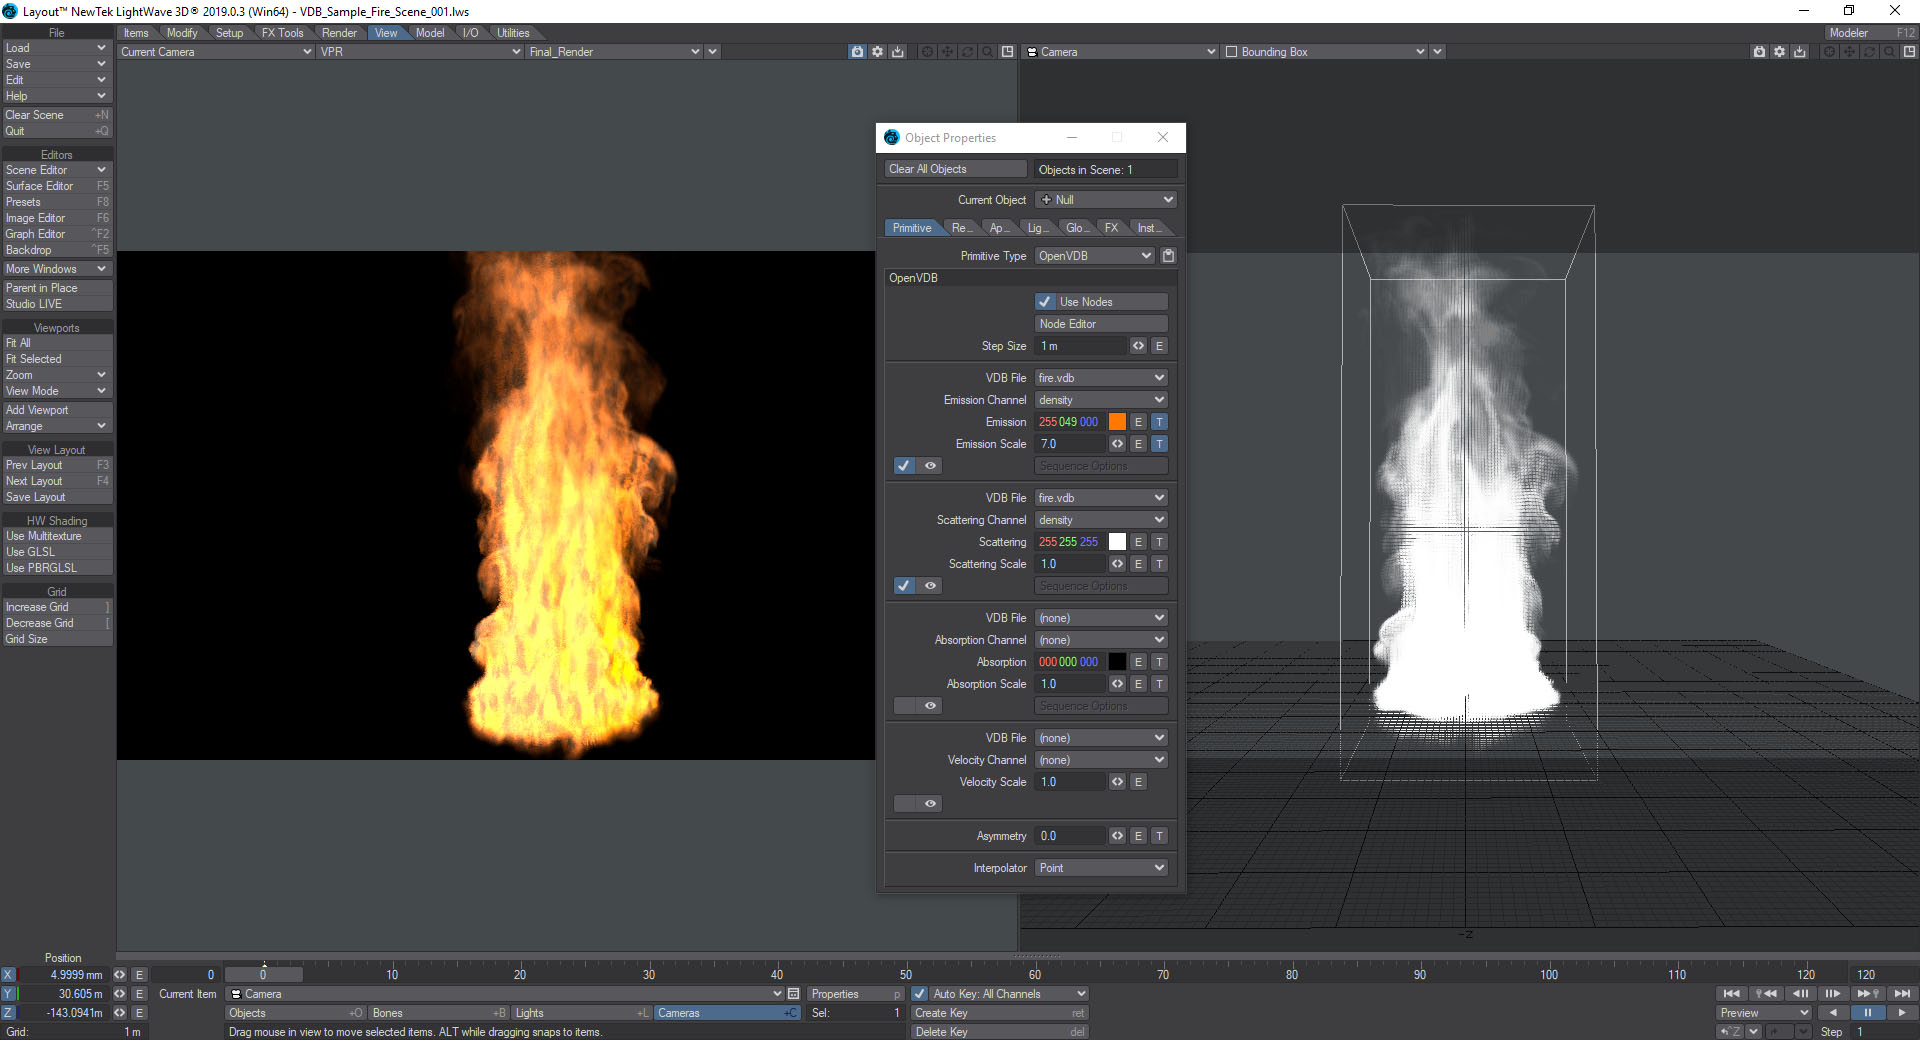
Task: Uncheck the Use Nodes checkbox
Action: 1045,302
